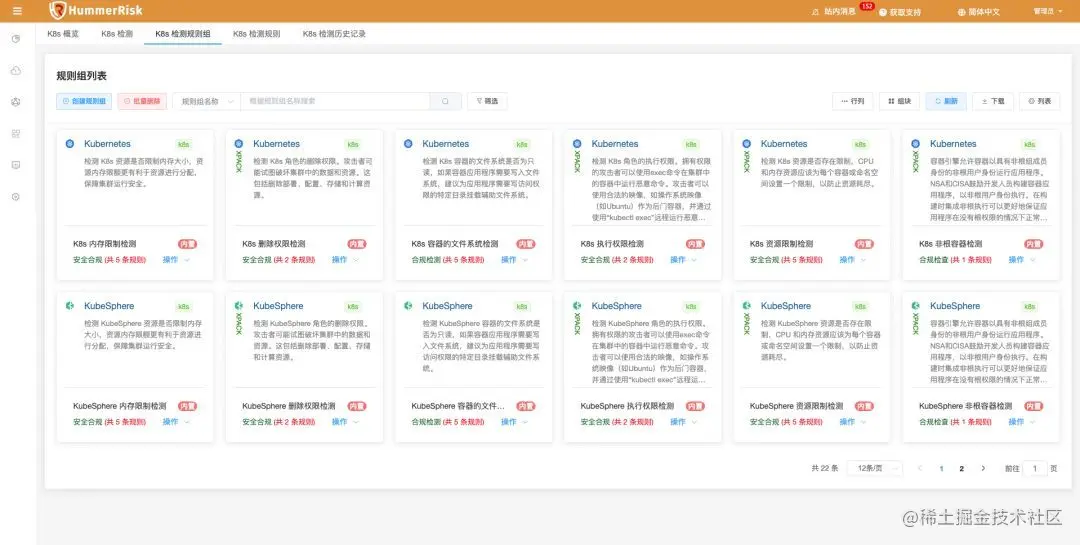Open the cloud icon in the left sidebar

(x=16, y=70)
